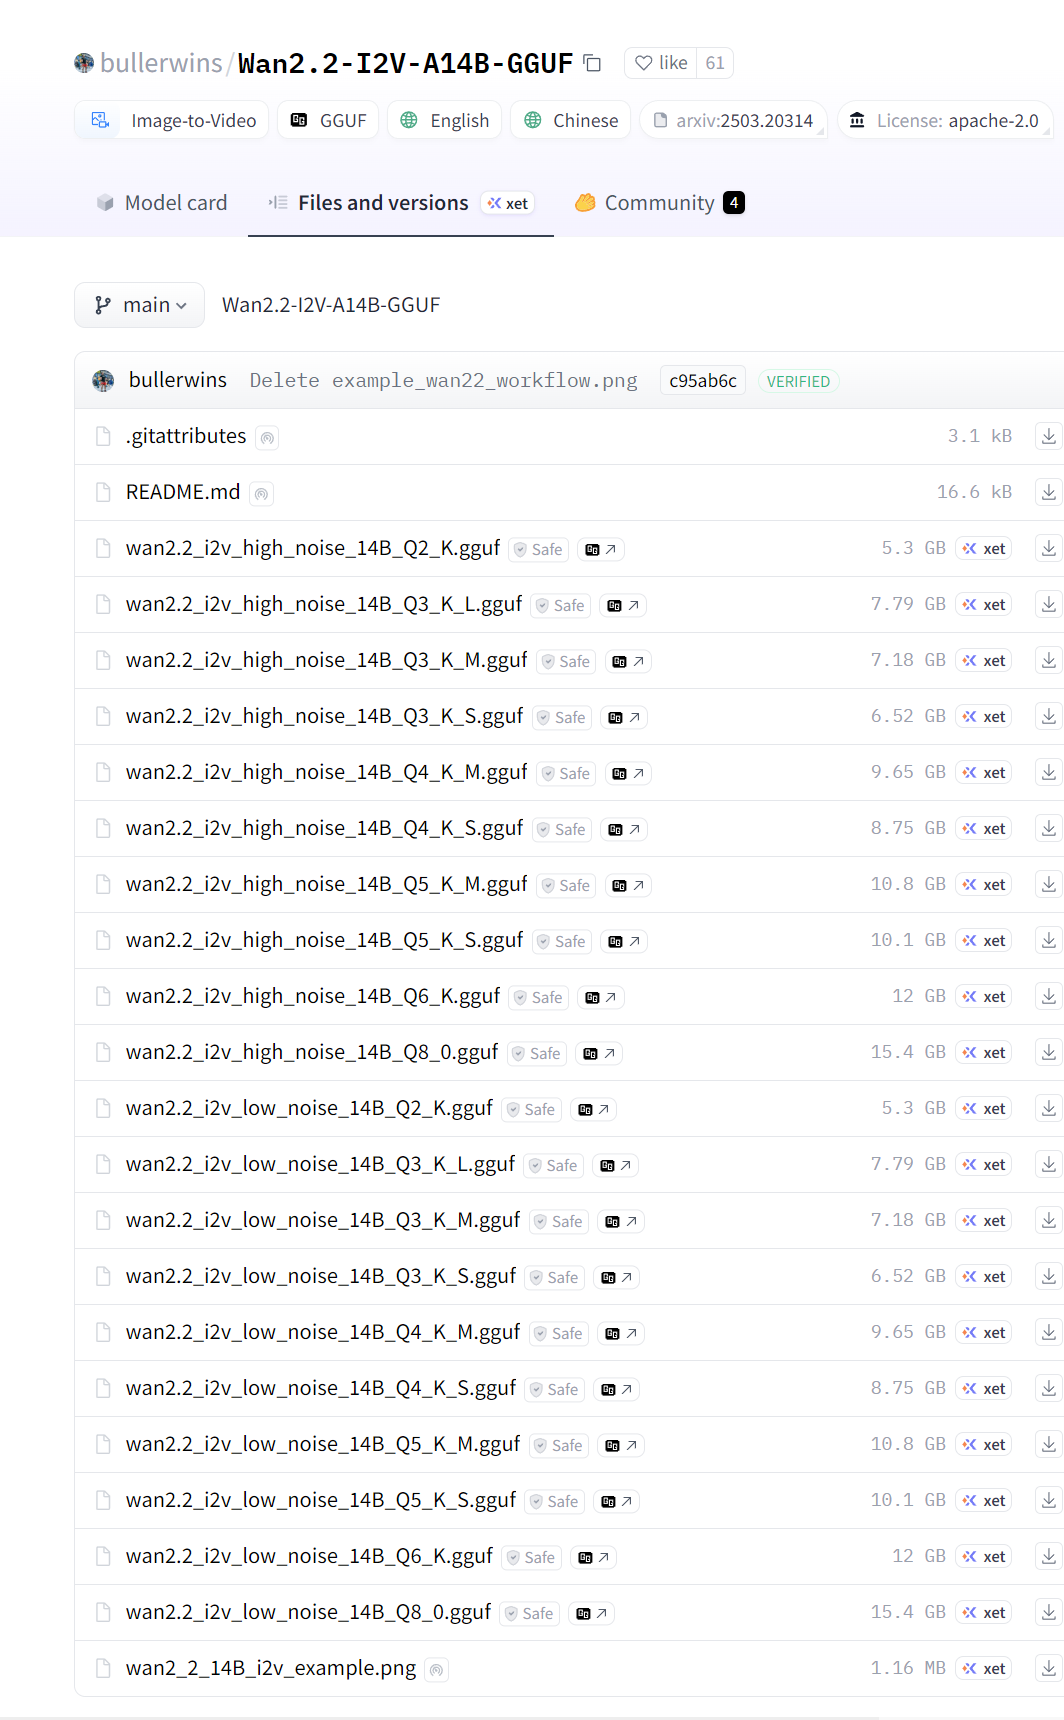
Task: Download high_noise Q8_0 gguf file
Action: 1048,1052
